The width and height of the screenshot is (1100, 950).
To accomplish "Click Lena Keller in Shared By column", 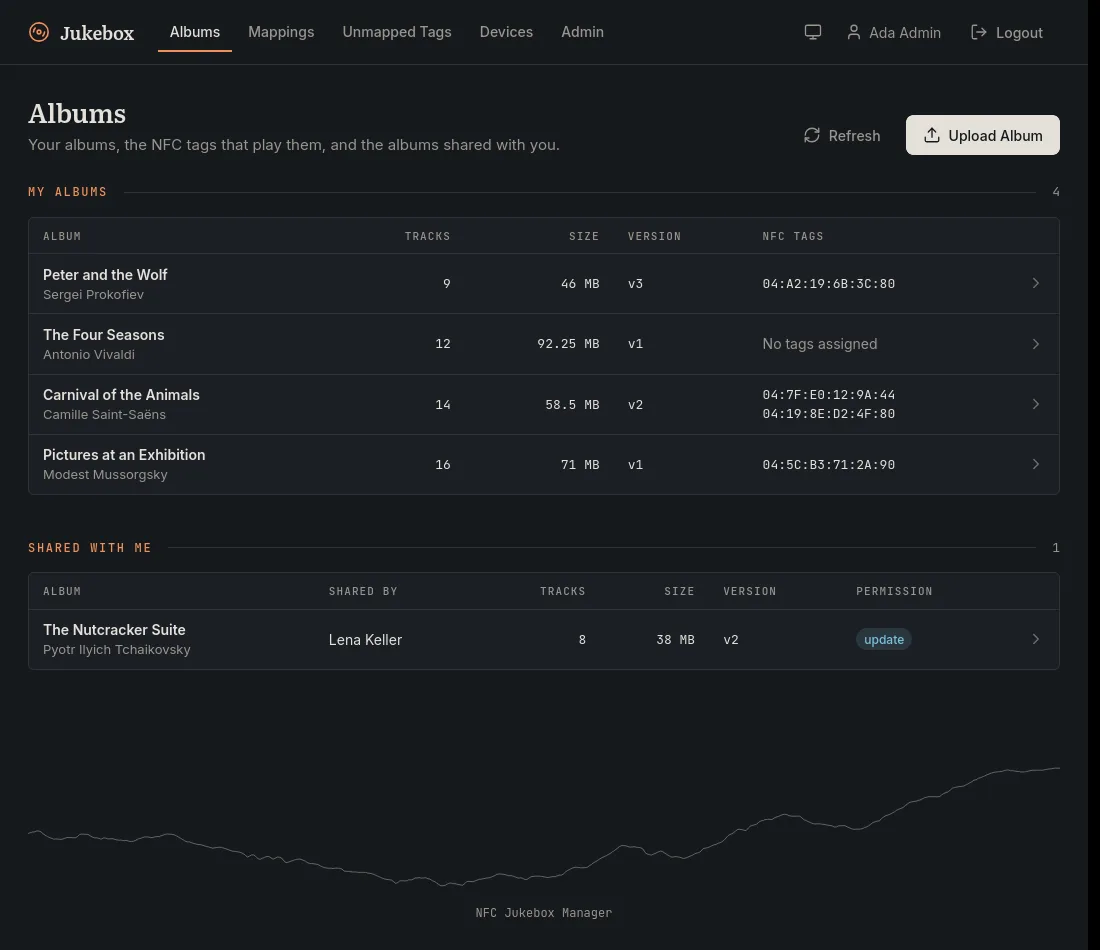I will tap(365, 640).
